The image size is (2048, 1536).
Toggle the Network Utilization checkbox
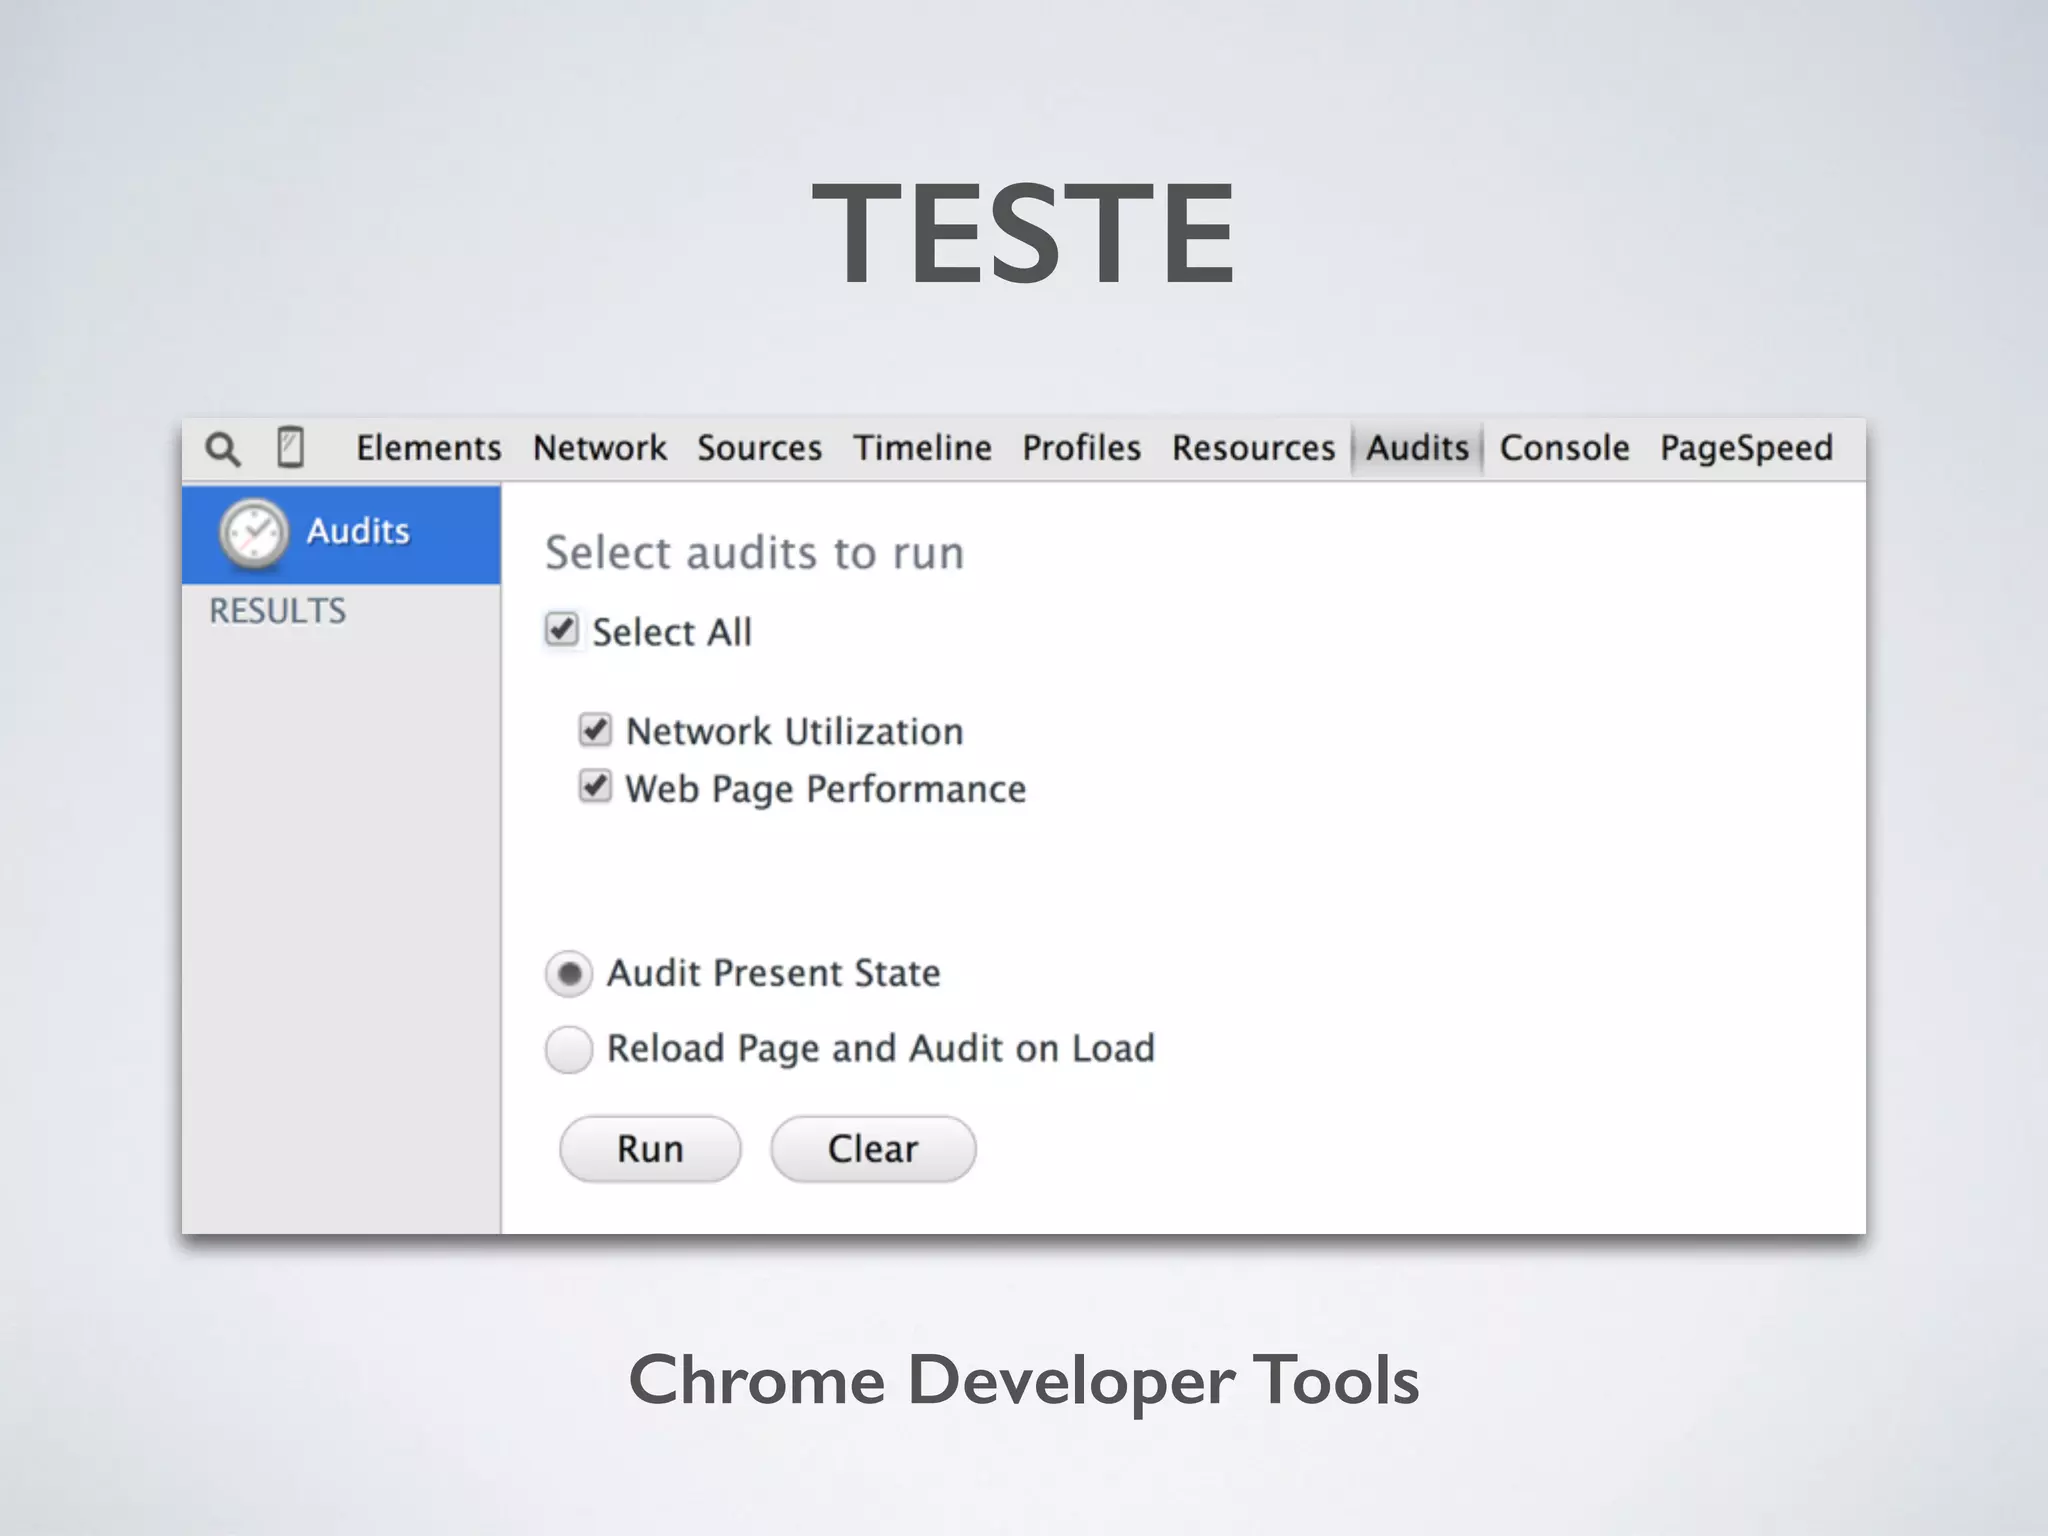(x=595, y=730)
